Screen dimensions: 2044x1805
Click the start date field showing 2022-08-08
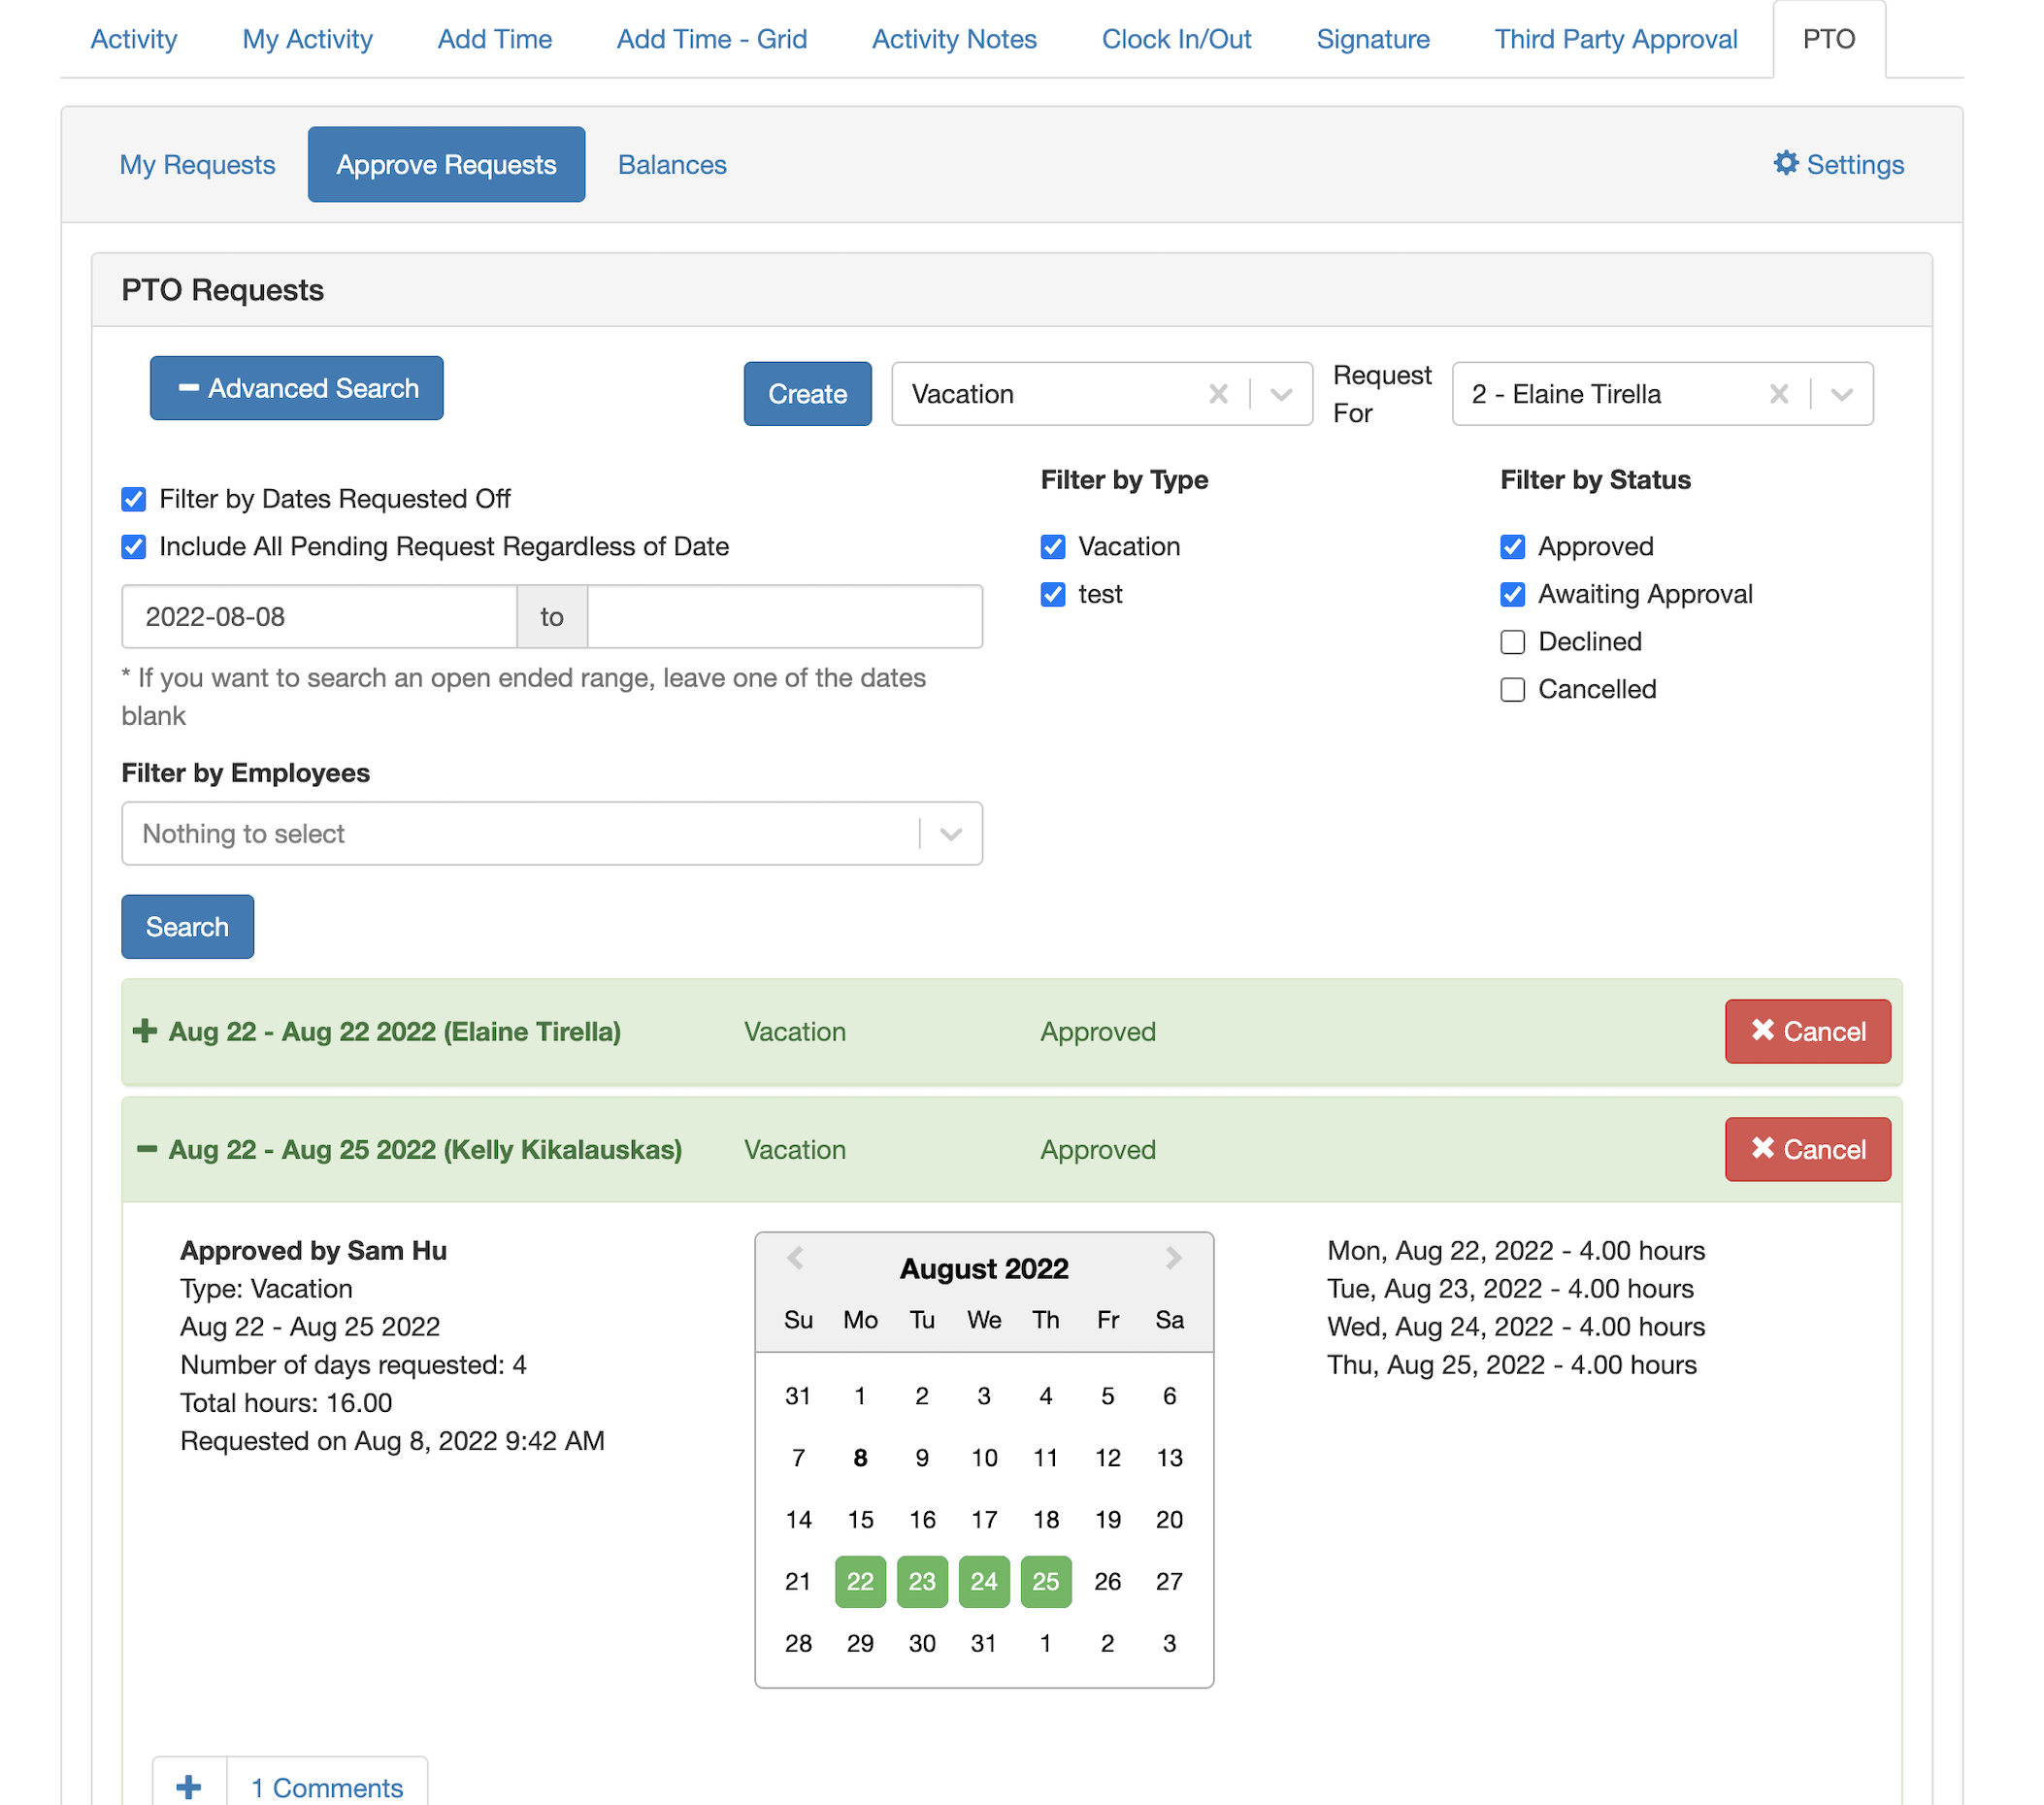coord(318,616)
